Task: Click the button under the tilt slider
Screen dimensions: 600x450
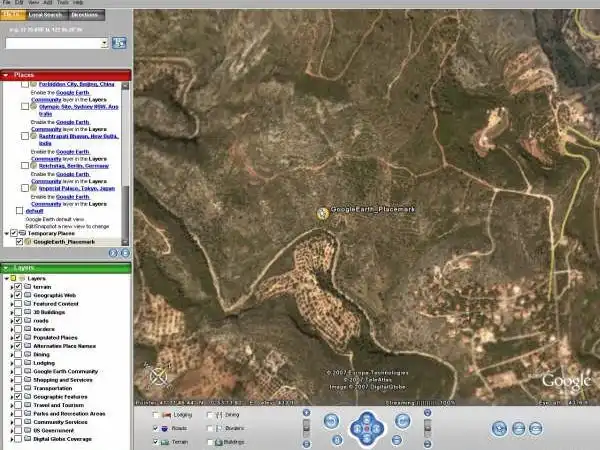Action: point(427,444)
